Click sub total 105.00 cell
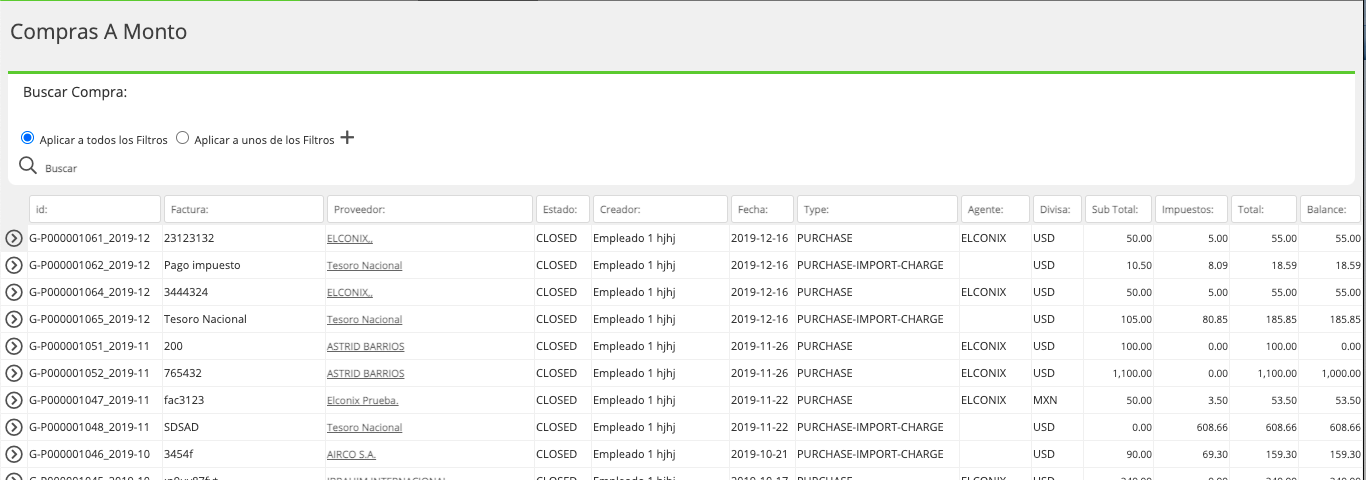1366x480 pixels. coord(1135,319)
